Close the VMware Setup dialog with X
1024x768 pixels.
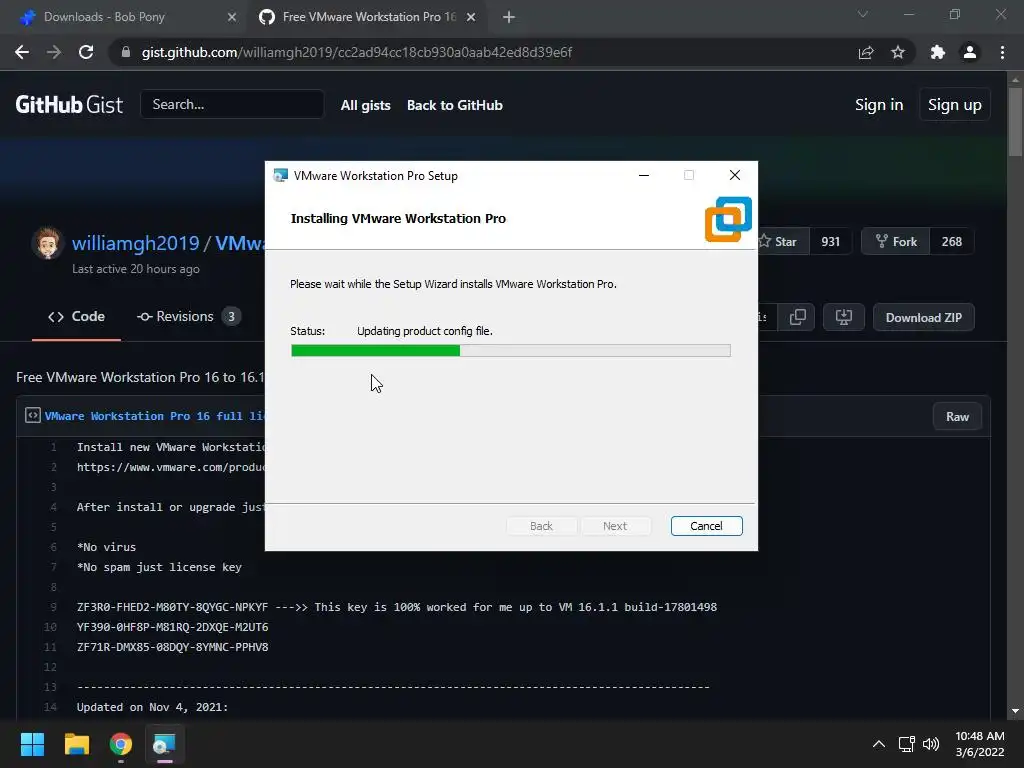point(735,175)
